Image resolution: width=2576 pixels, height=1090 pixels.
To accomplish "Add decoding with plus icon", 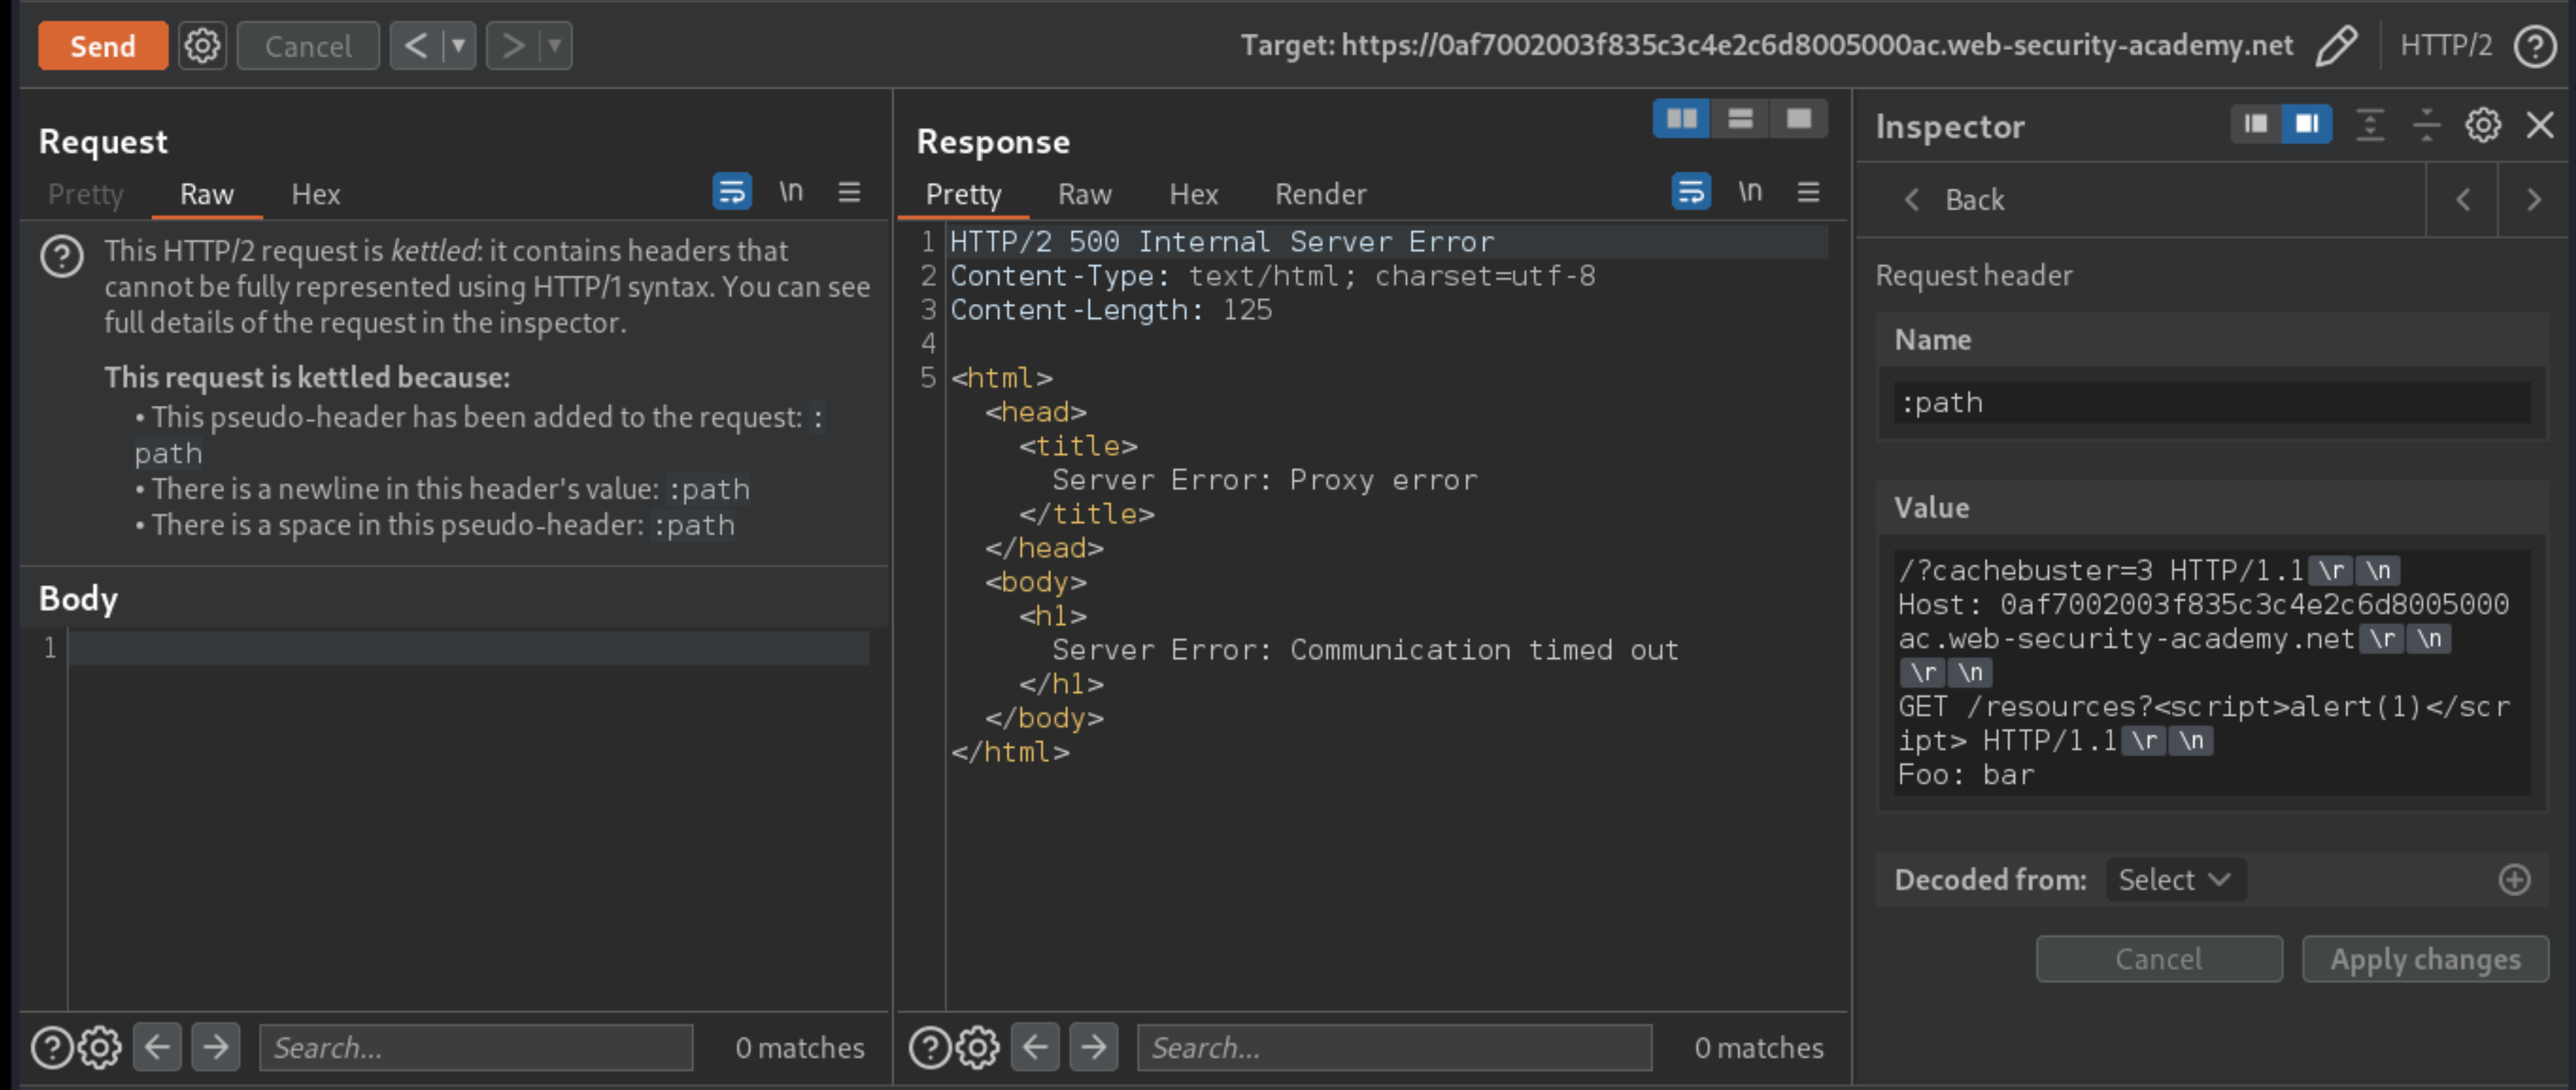I will tap(2514, 880).
